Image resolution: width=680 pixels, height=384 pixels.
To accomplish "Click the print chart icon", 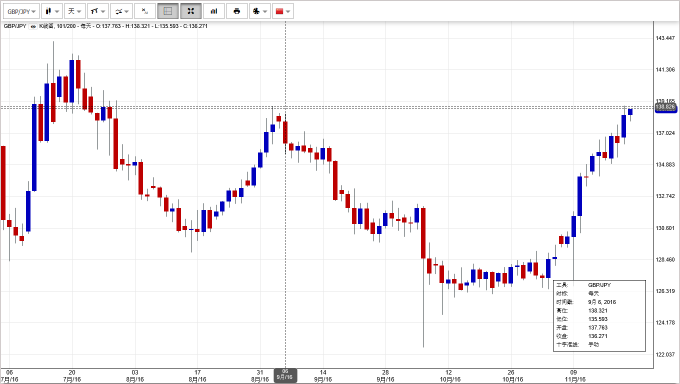I will (x=237, y=11).
